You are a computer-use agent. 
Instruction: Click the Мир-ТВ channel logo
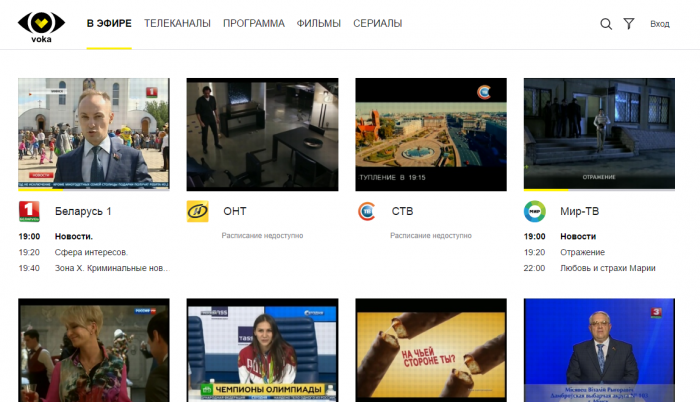pos(535,211)
